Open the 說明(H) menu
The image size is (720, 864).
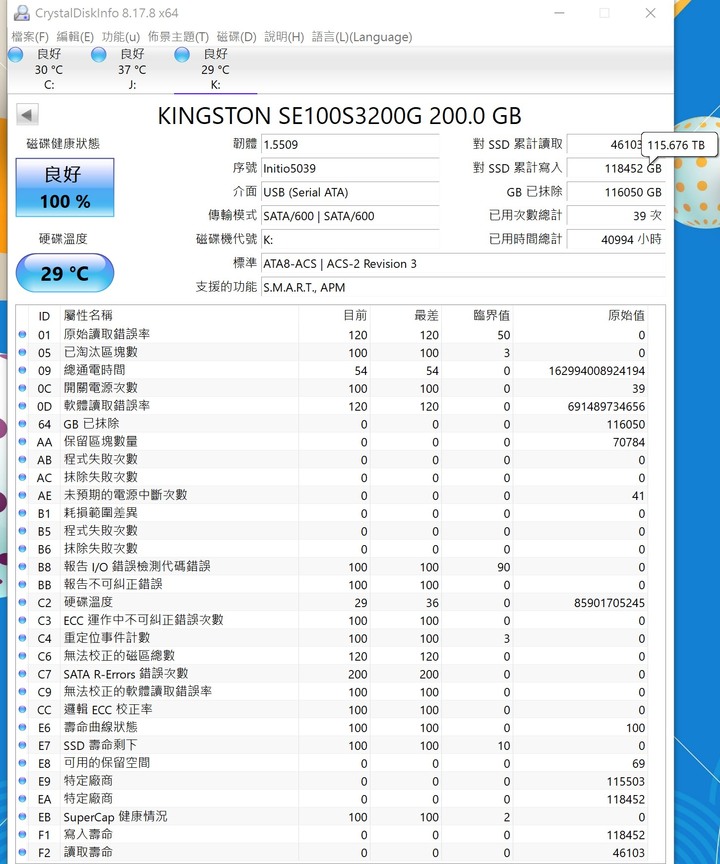(x=284, y=37)
